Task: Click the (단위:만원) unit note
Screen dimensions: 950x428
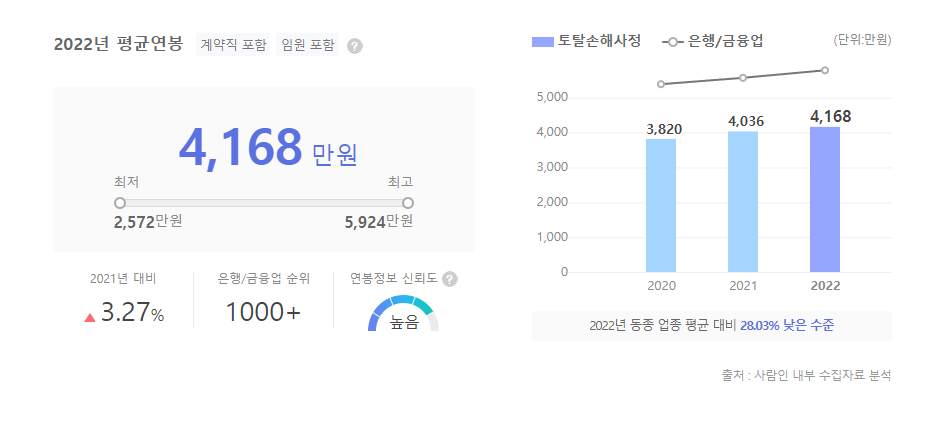Action: pos(862,41)
